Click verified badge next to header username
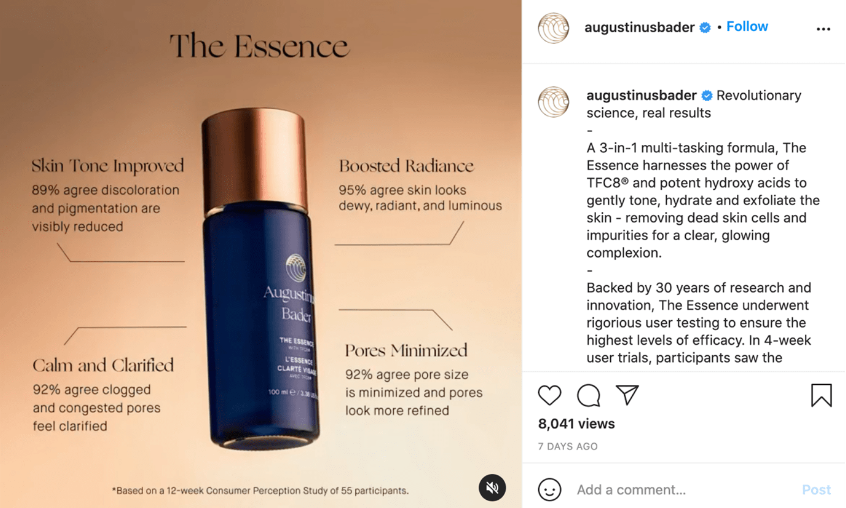The width and height of the screenshot is (846, 508). [705, 28]
